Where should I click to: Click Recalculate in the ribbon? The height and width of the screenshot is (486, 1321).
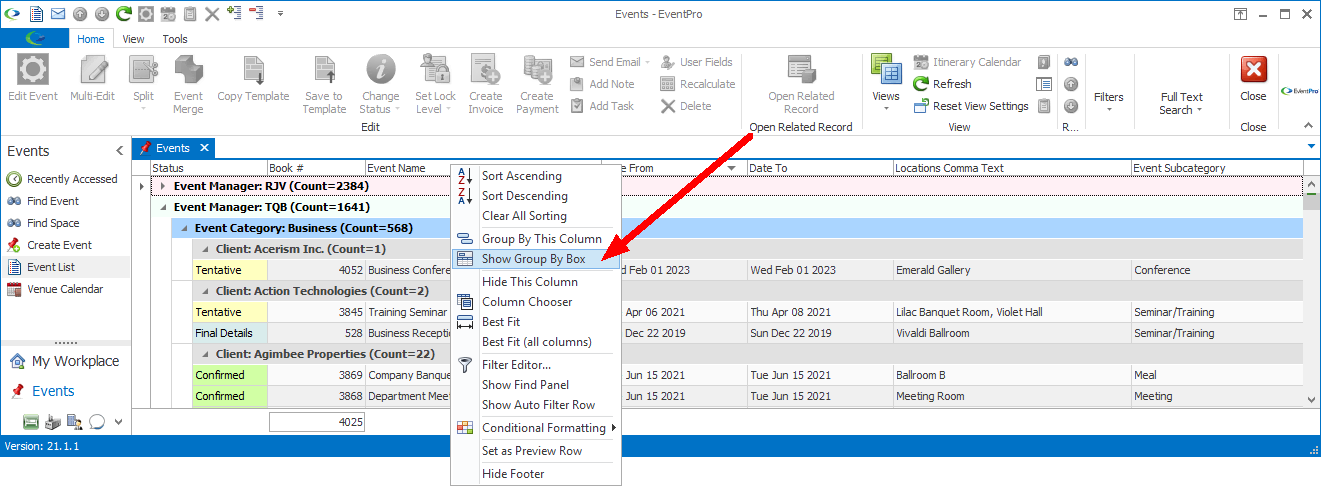click(x=698, y=84)
